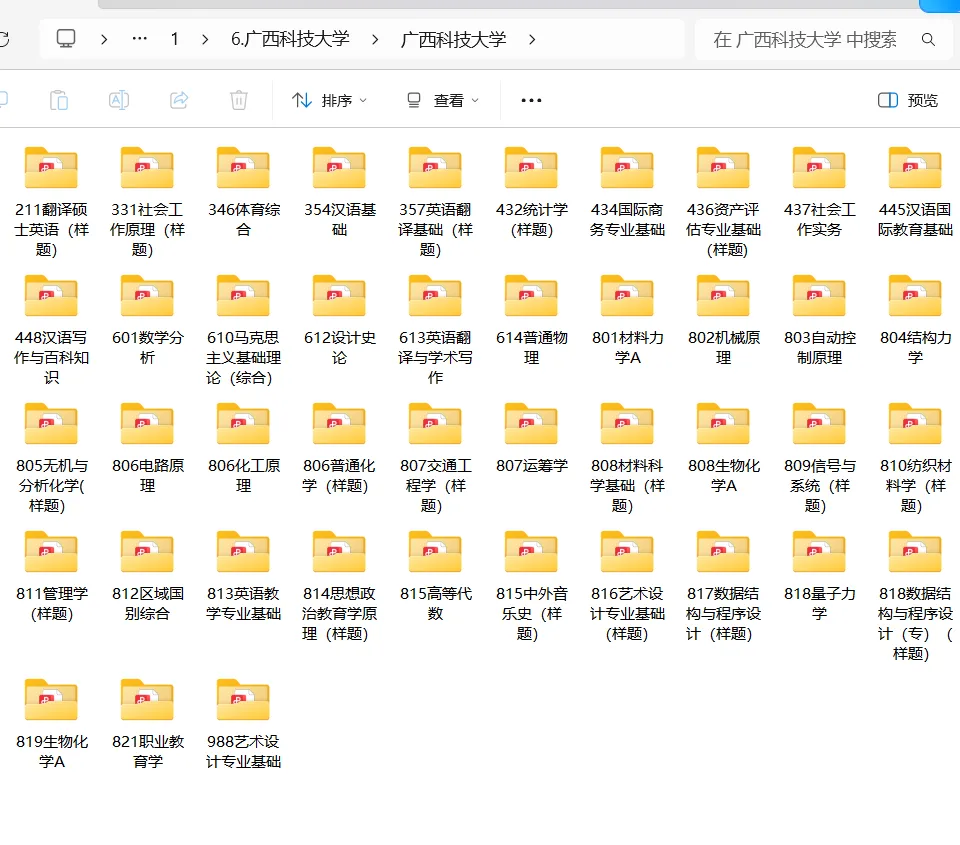Screen dimensions: 960x845
Task: Select folder 803自动控制原理
Action: 820,320
